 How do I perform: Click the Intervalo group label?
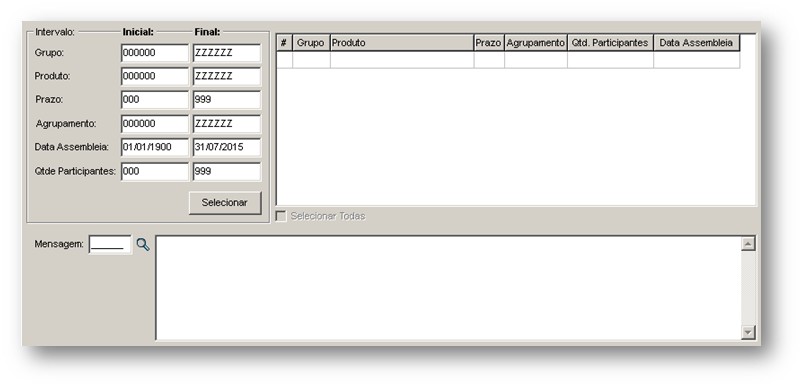[x=55, y=32]
